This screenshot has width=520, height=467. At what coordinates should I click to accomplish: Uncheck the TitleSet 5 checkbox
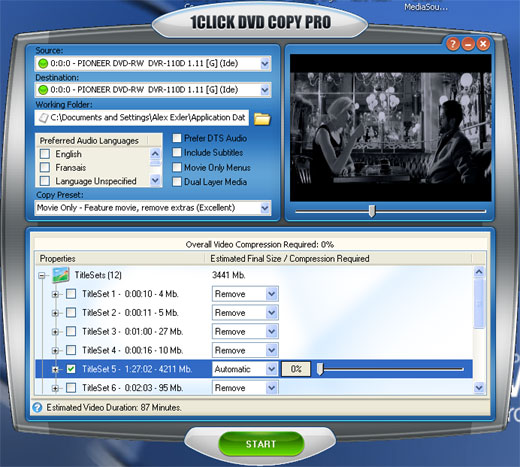(x=71, y=369)
